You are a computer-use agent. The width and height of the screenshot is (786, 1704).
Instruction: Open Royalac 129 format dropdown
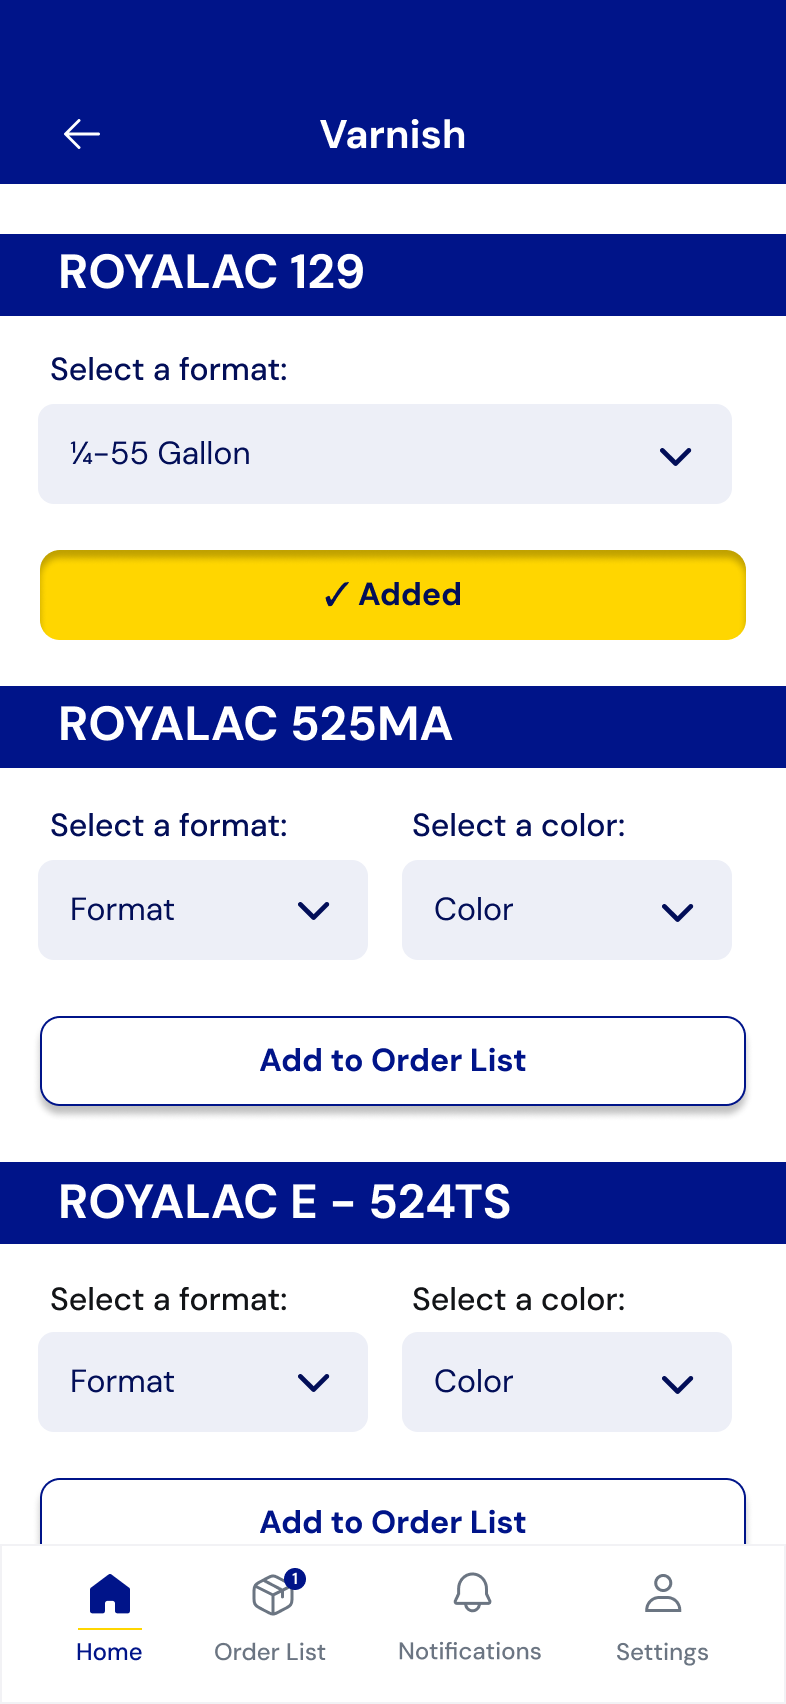point(385,454)
